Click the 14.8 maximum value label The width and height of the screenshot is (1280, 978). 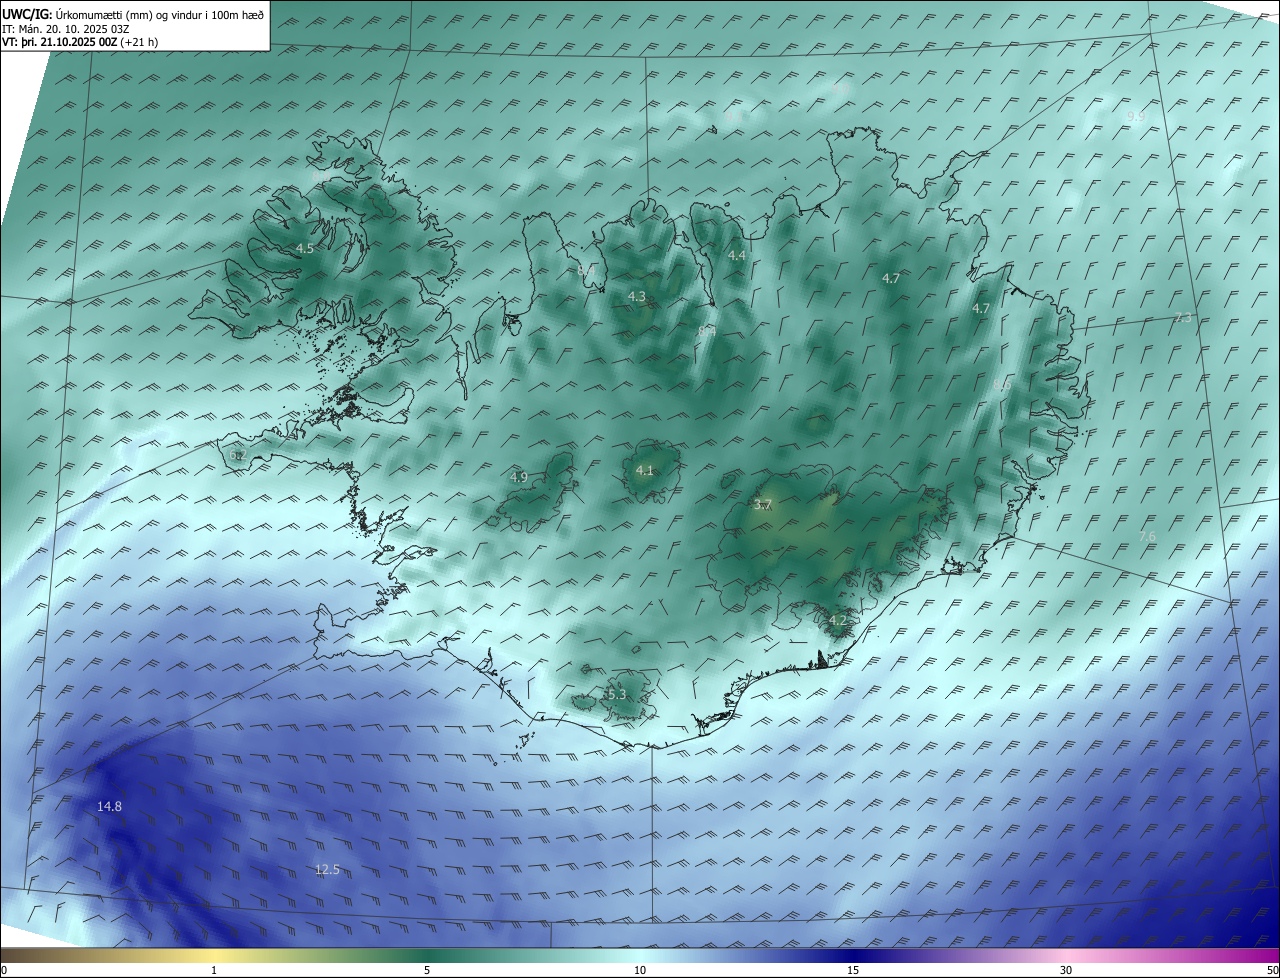point(109,806)
